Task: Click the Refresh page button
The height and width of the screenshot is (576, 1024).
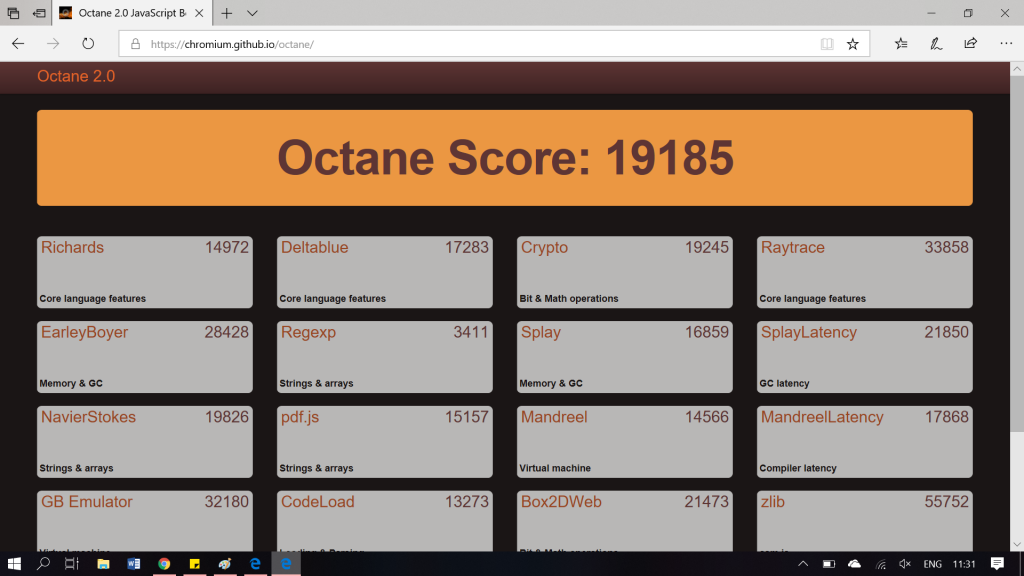Action: (88, 44)
